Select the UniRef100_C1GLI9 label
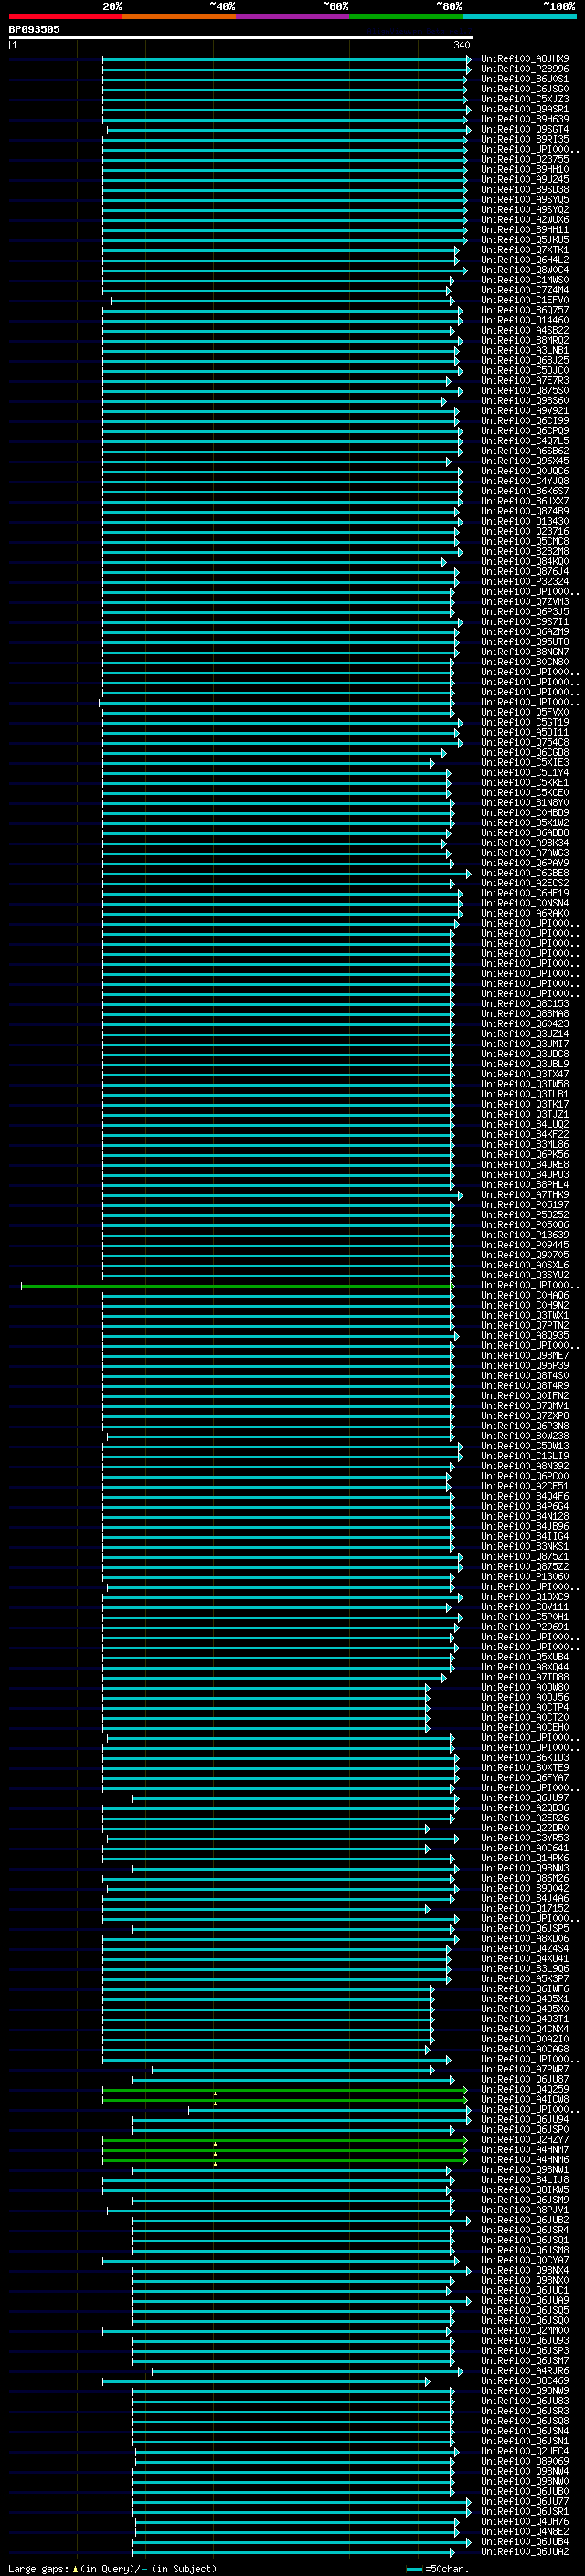Image resolution: width=585 pixels, height=2576 pixels. 525,1456
